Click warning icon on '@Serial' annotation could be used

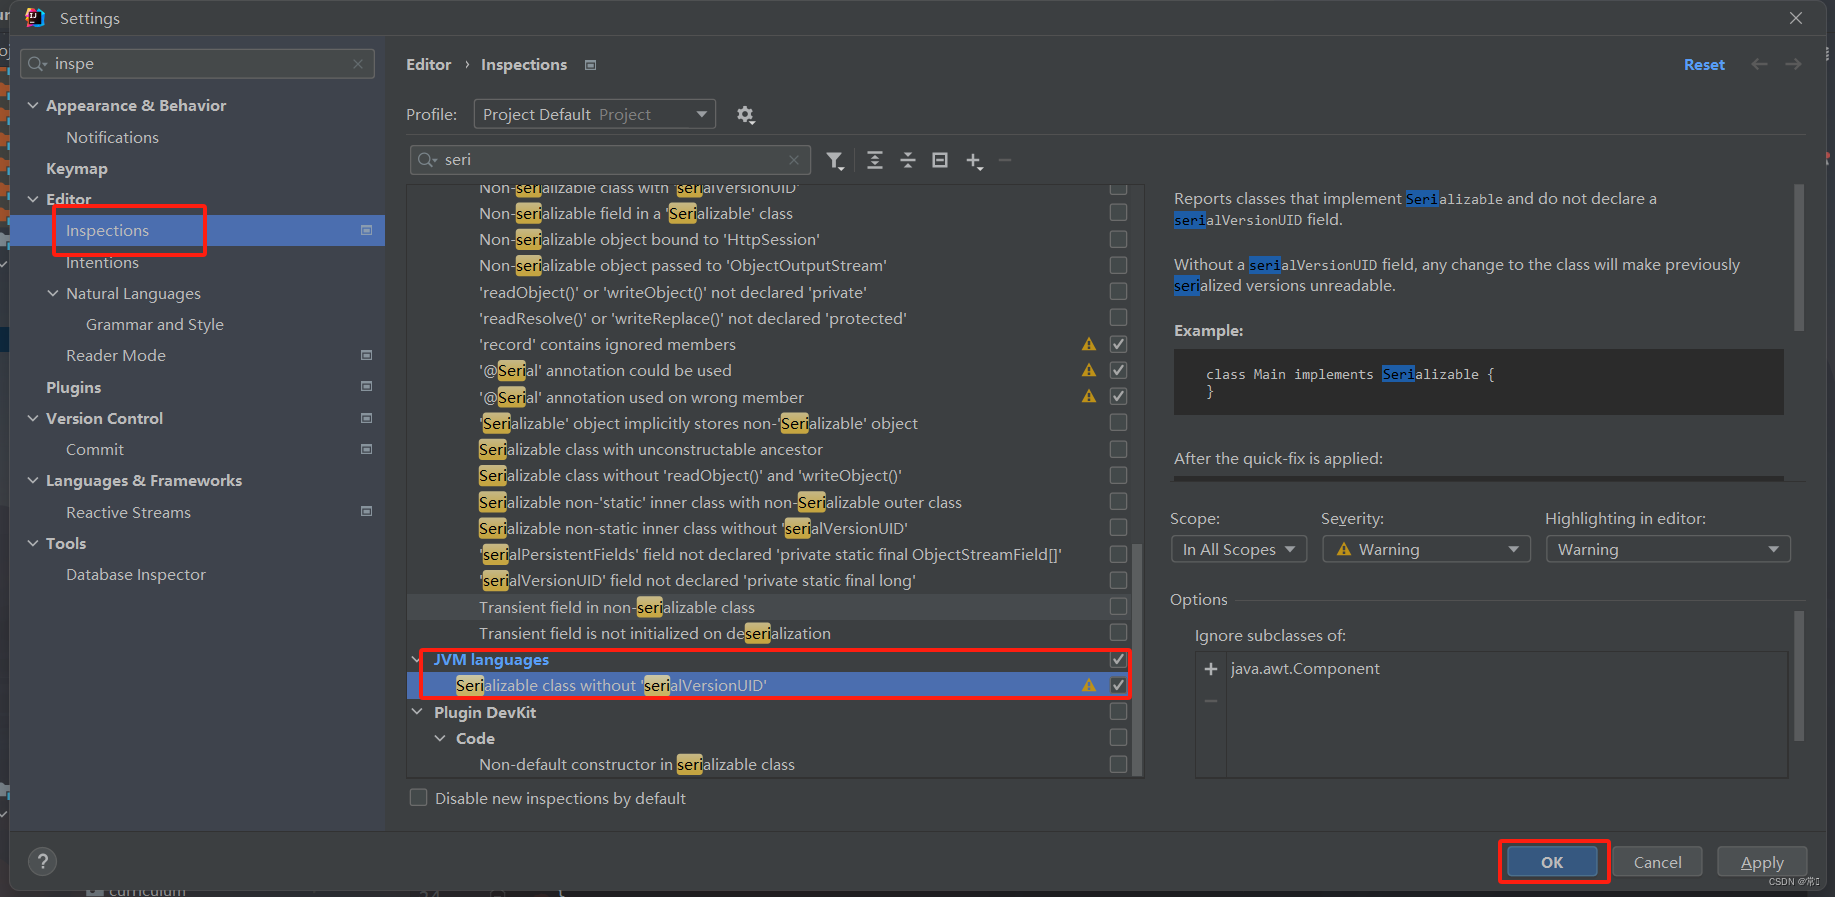(1089, 370)
